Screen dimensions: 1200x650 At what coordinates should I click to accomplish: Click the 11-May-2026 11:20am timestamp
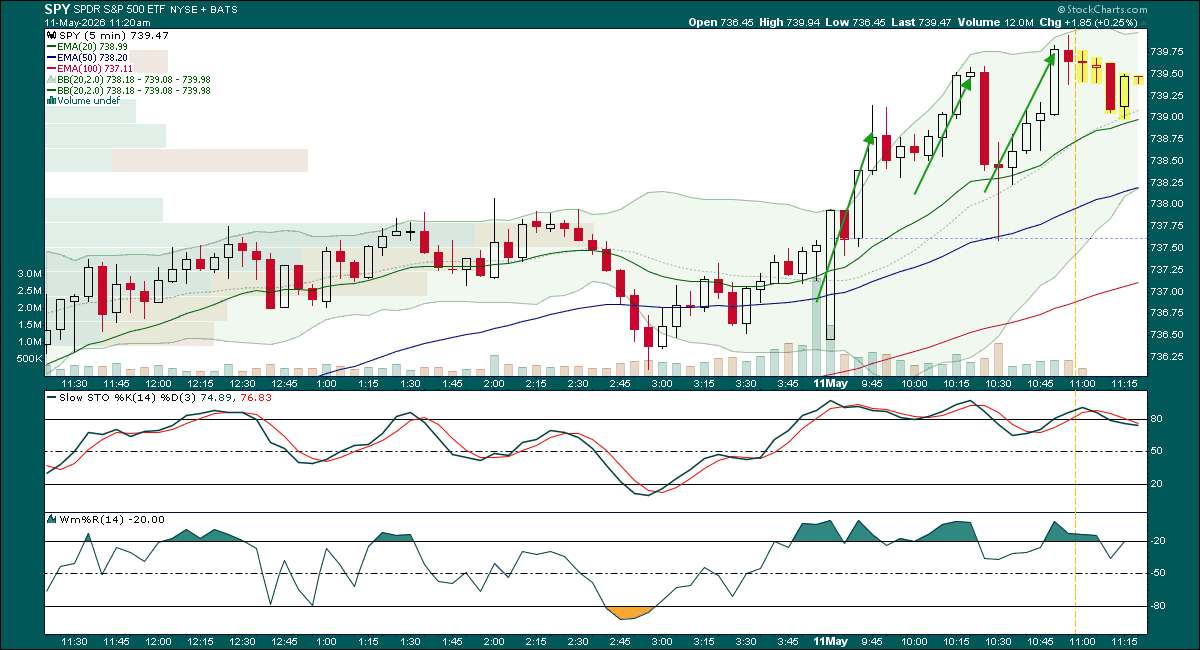pyautogui.click(x=97, y=23)
